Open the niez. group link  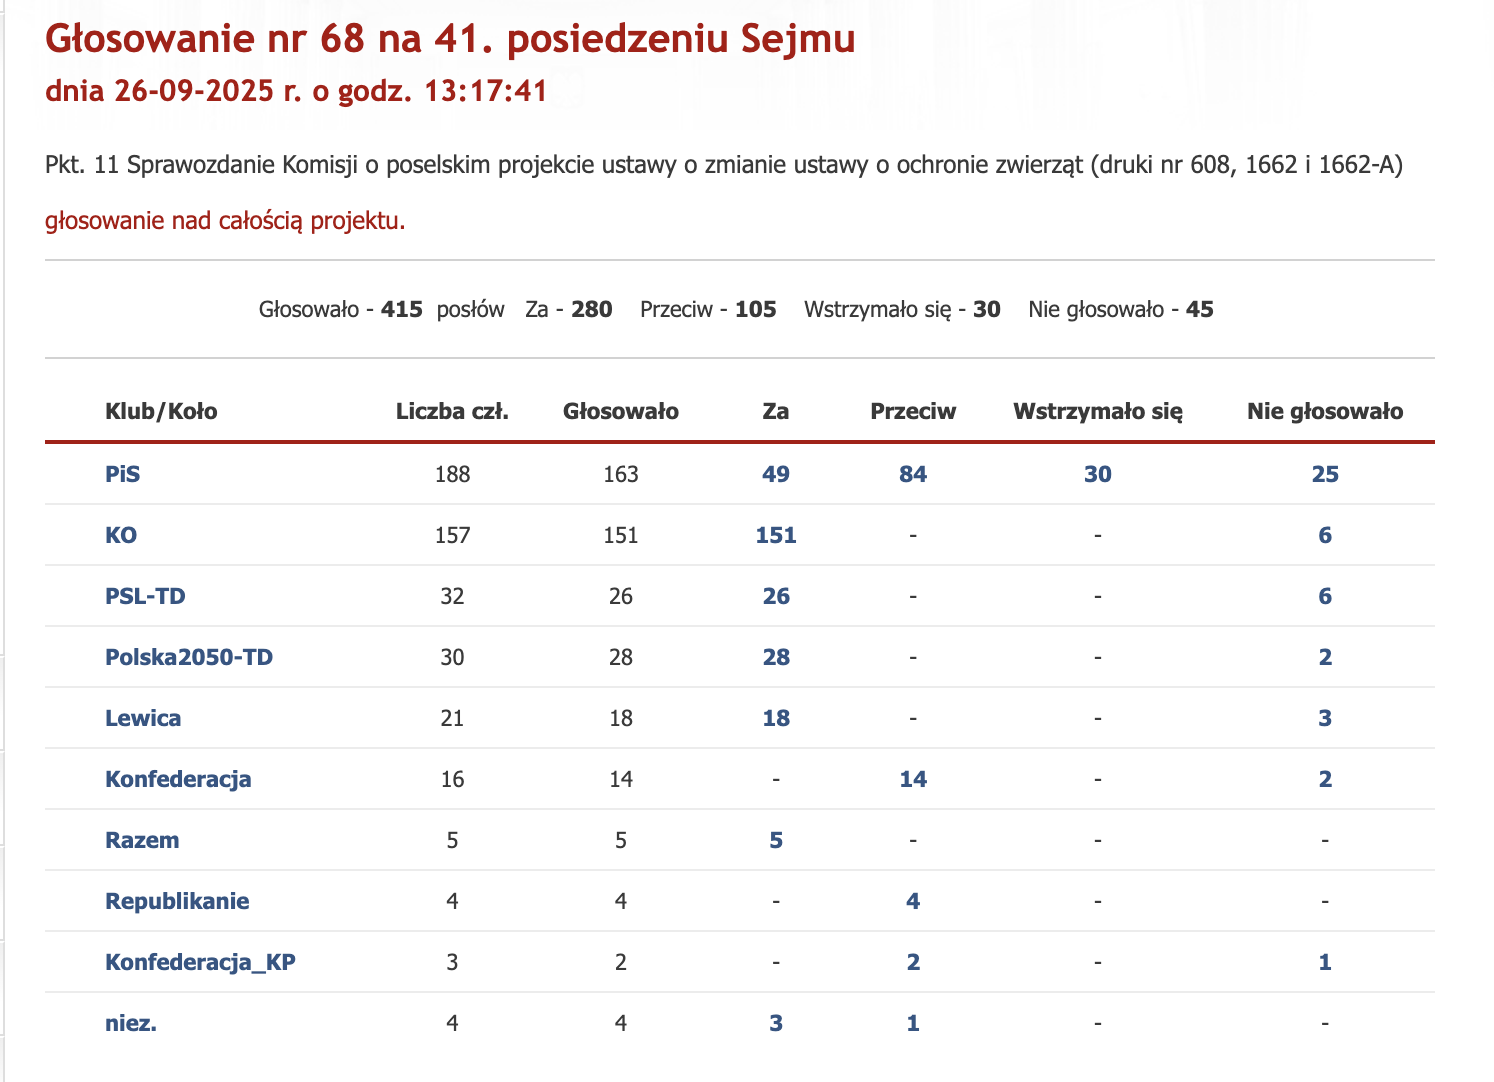(131, 1023)
